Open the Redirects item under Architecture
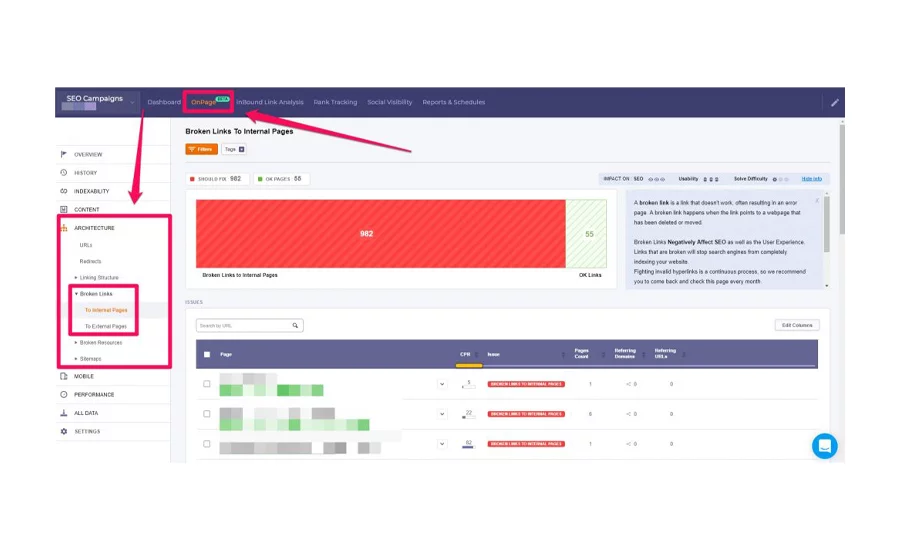 (x=90, y=261)
